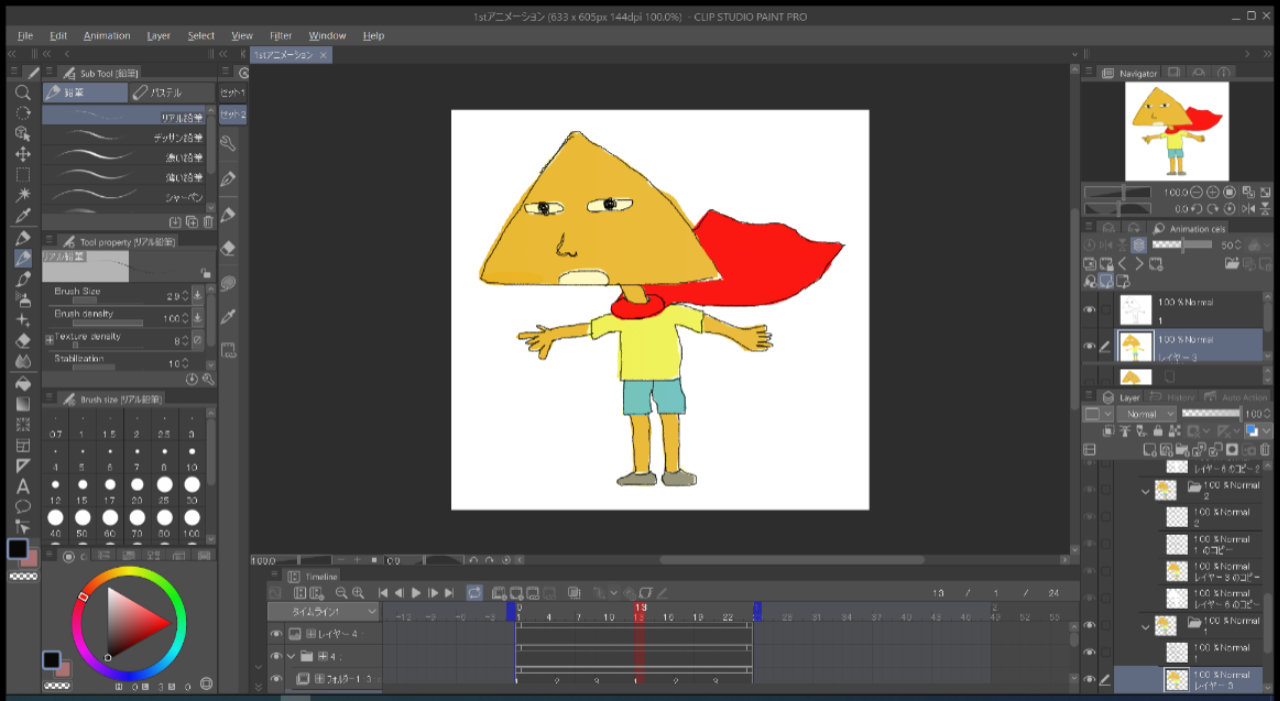Image resolution: width=1280 pixels, height=701 pixels.
Task: Choose the デッサン鉛筆 pencil brush
Action: click(x=125, y=137)
